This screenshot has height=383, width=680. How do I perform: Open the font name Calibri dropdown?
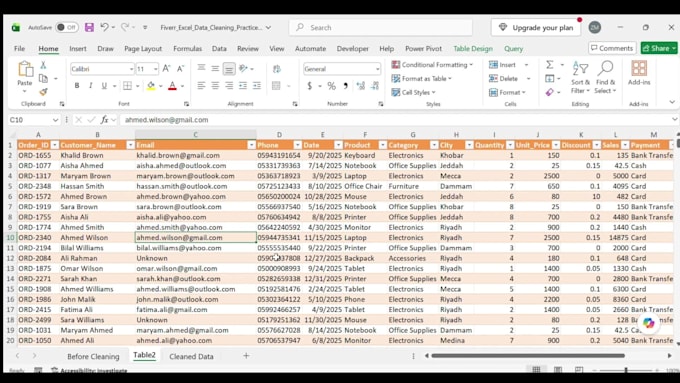[x=131, y=69]
